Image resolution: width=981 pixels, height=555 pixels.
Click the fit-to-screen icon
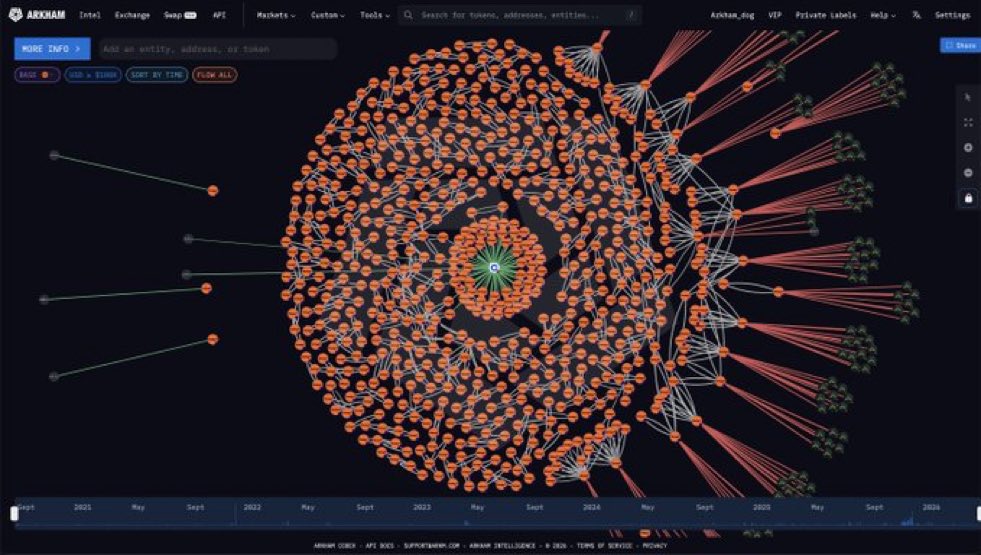point(968,123)
